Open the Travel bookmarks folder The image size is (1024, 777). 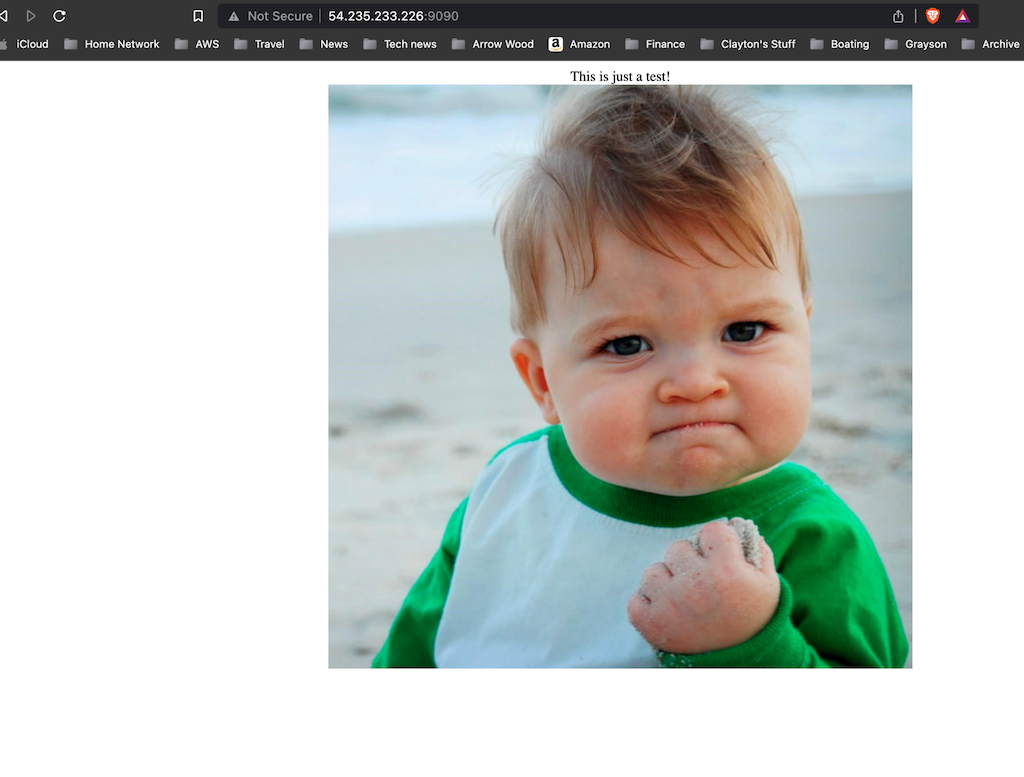259,44
